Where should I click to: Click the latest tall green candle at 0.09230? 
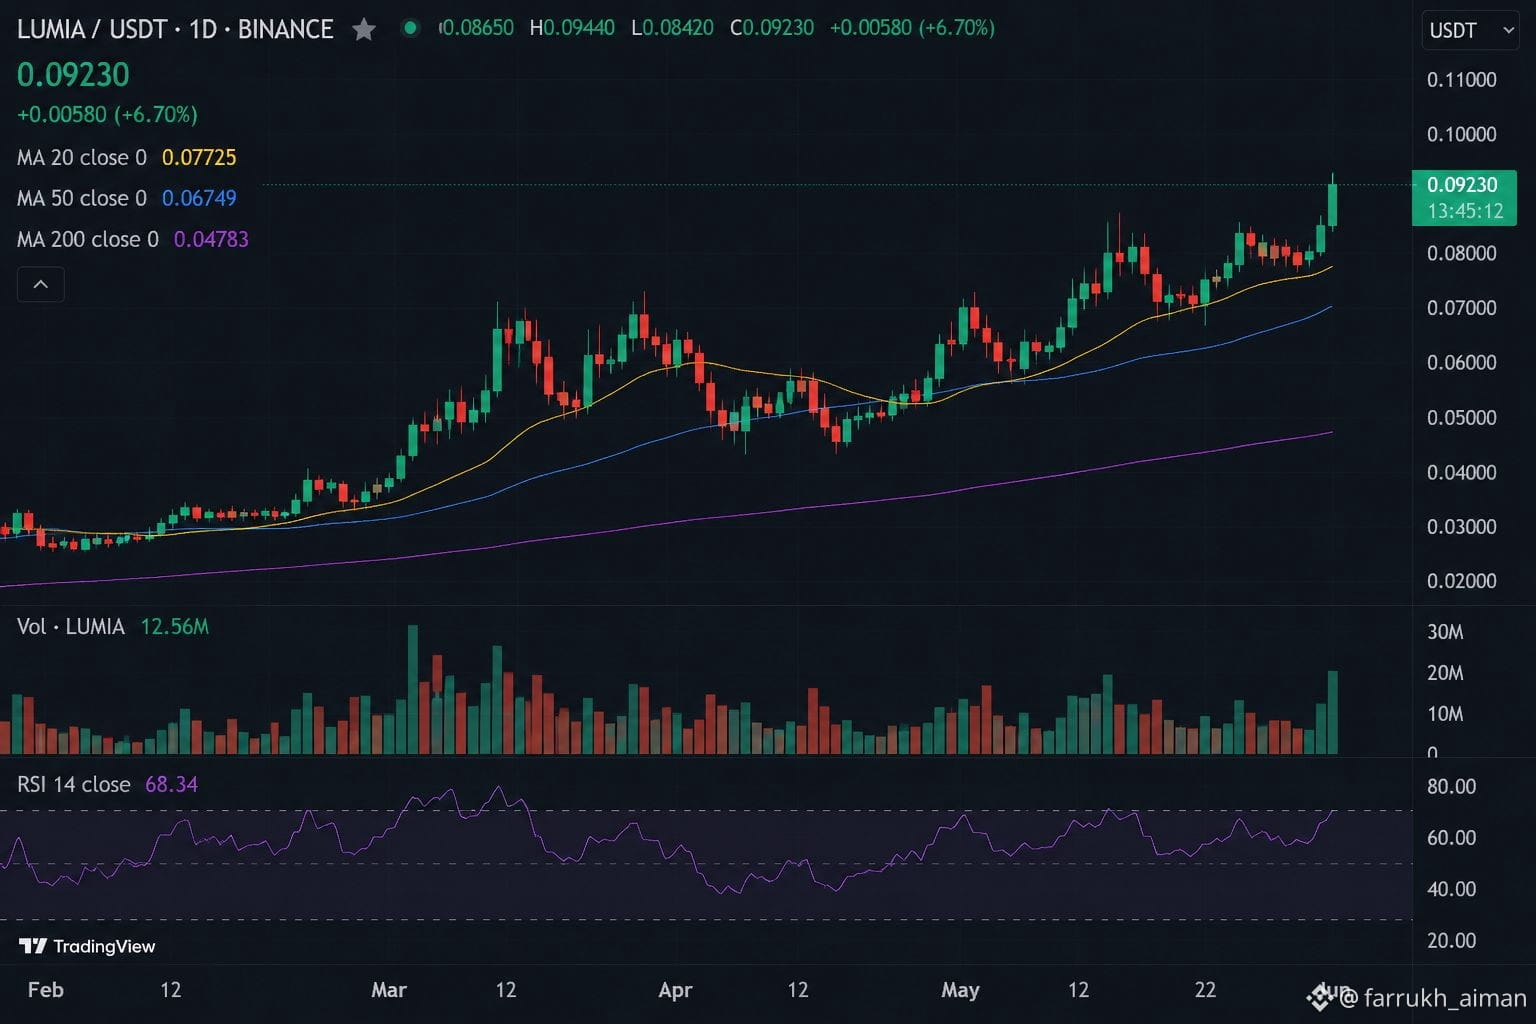[x=1332, y=204]
